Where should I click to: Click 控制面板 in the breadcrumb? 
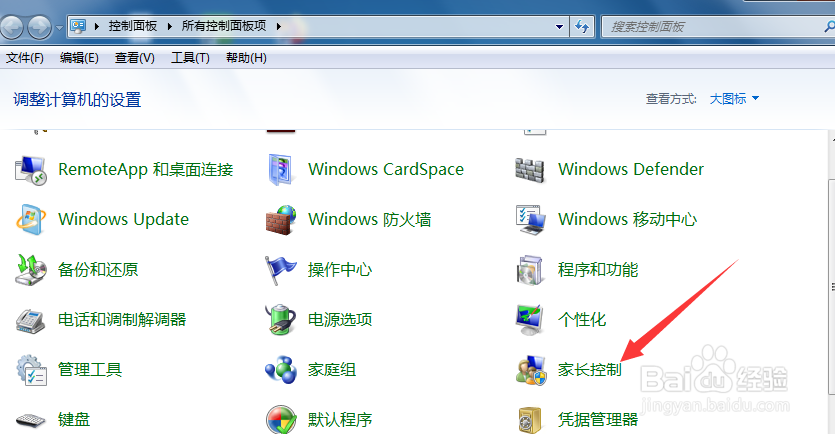tap(133, 26)
